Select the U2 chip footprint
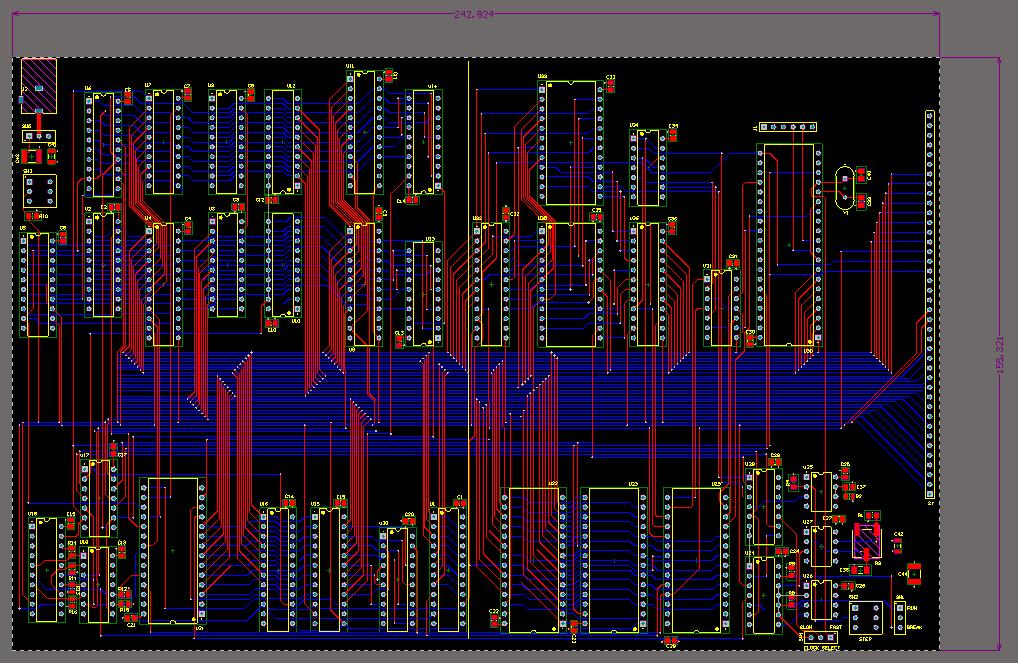This screenshot has height=663, width=1018. (103, 265)
